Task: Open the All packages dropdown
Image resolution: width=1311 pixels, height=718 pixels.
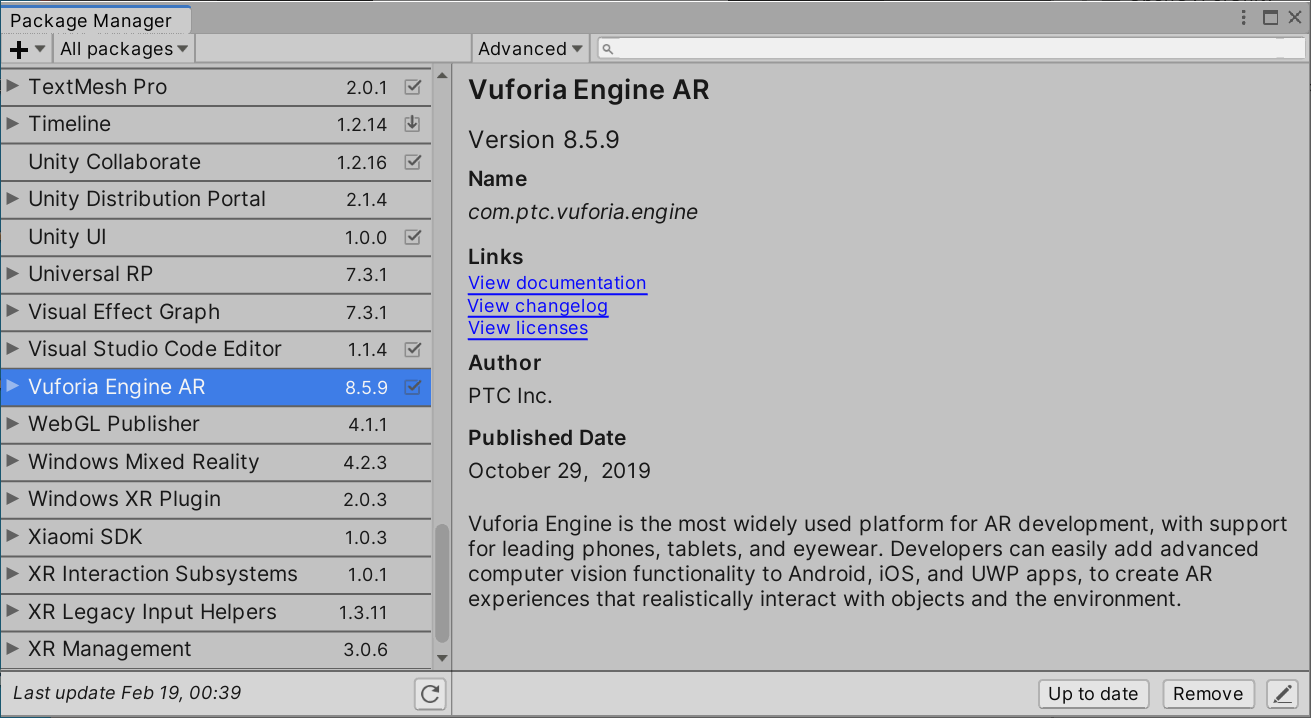Action: [124, 49]
